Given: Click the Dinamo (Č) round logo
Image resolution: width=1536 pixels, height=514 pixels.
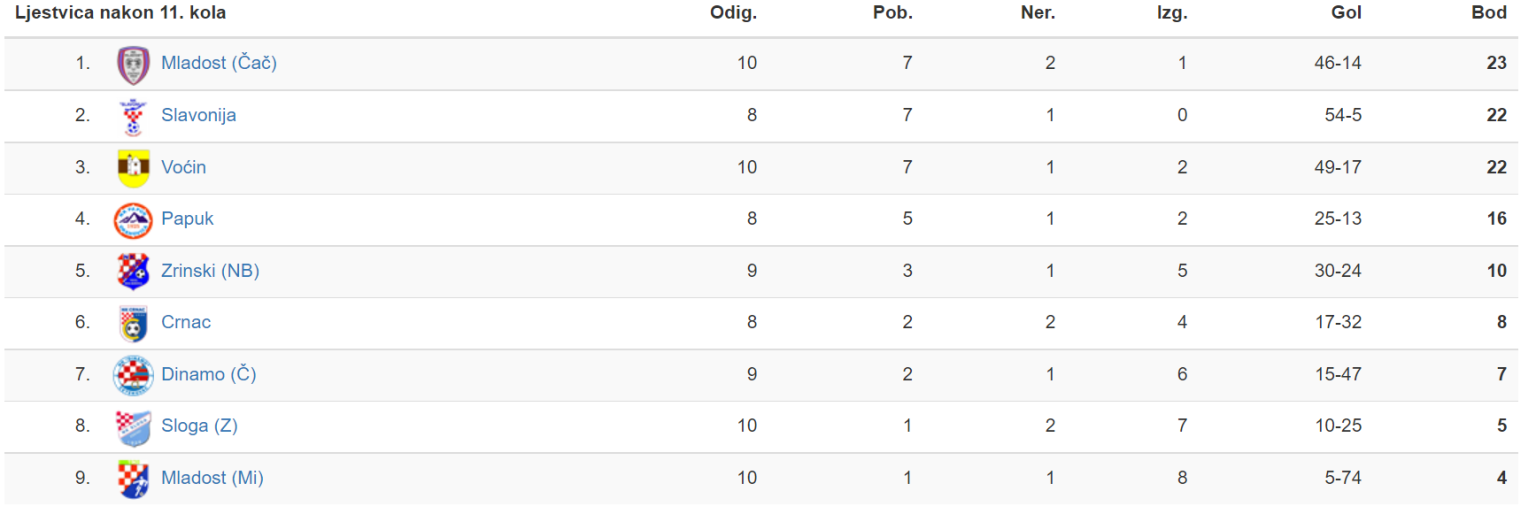Looking at the screenshot, I should pos(133,375).
